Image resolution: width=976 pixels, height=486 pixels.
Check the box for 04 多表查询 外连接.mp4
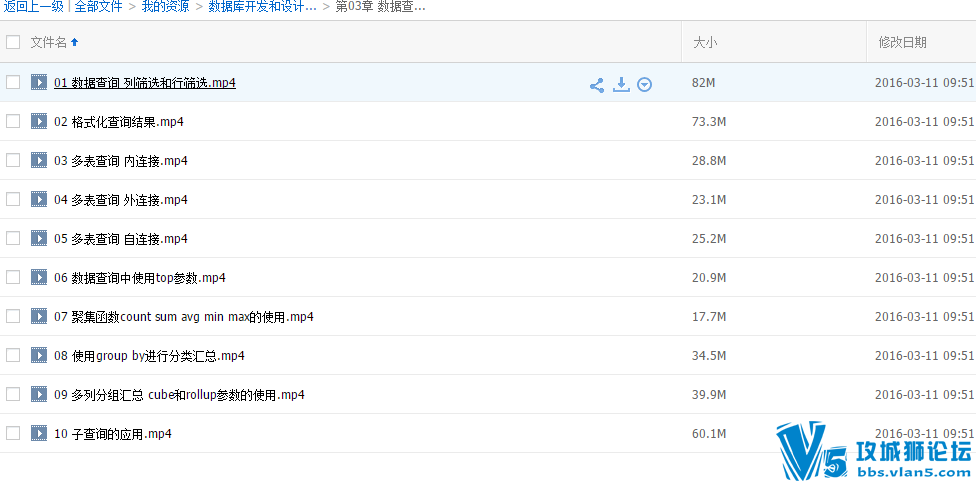tap(13, 199)
